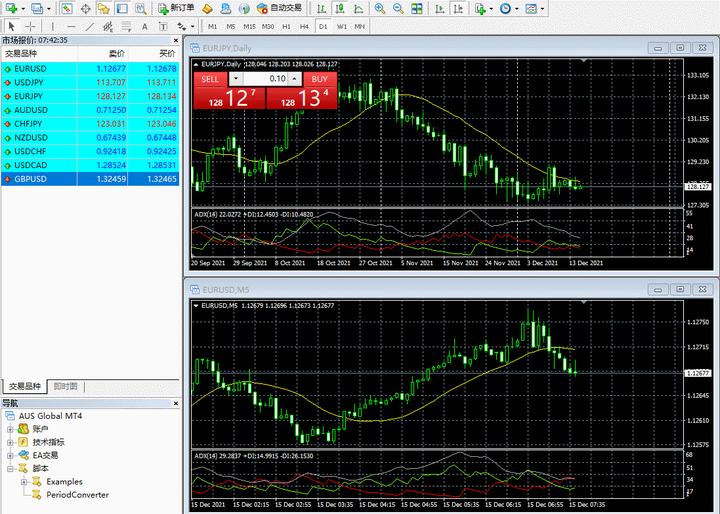This screenshot has width=720, height=514.
Task: Switch to candlestick chart display
Action: pos(340,8)
